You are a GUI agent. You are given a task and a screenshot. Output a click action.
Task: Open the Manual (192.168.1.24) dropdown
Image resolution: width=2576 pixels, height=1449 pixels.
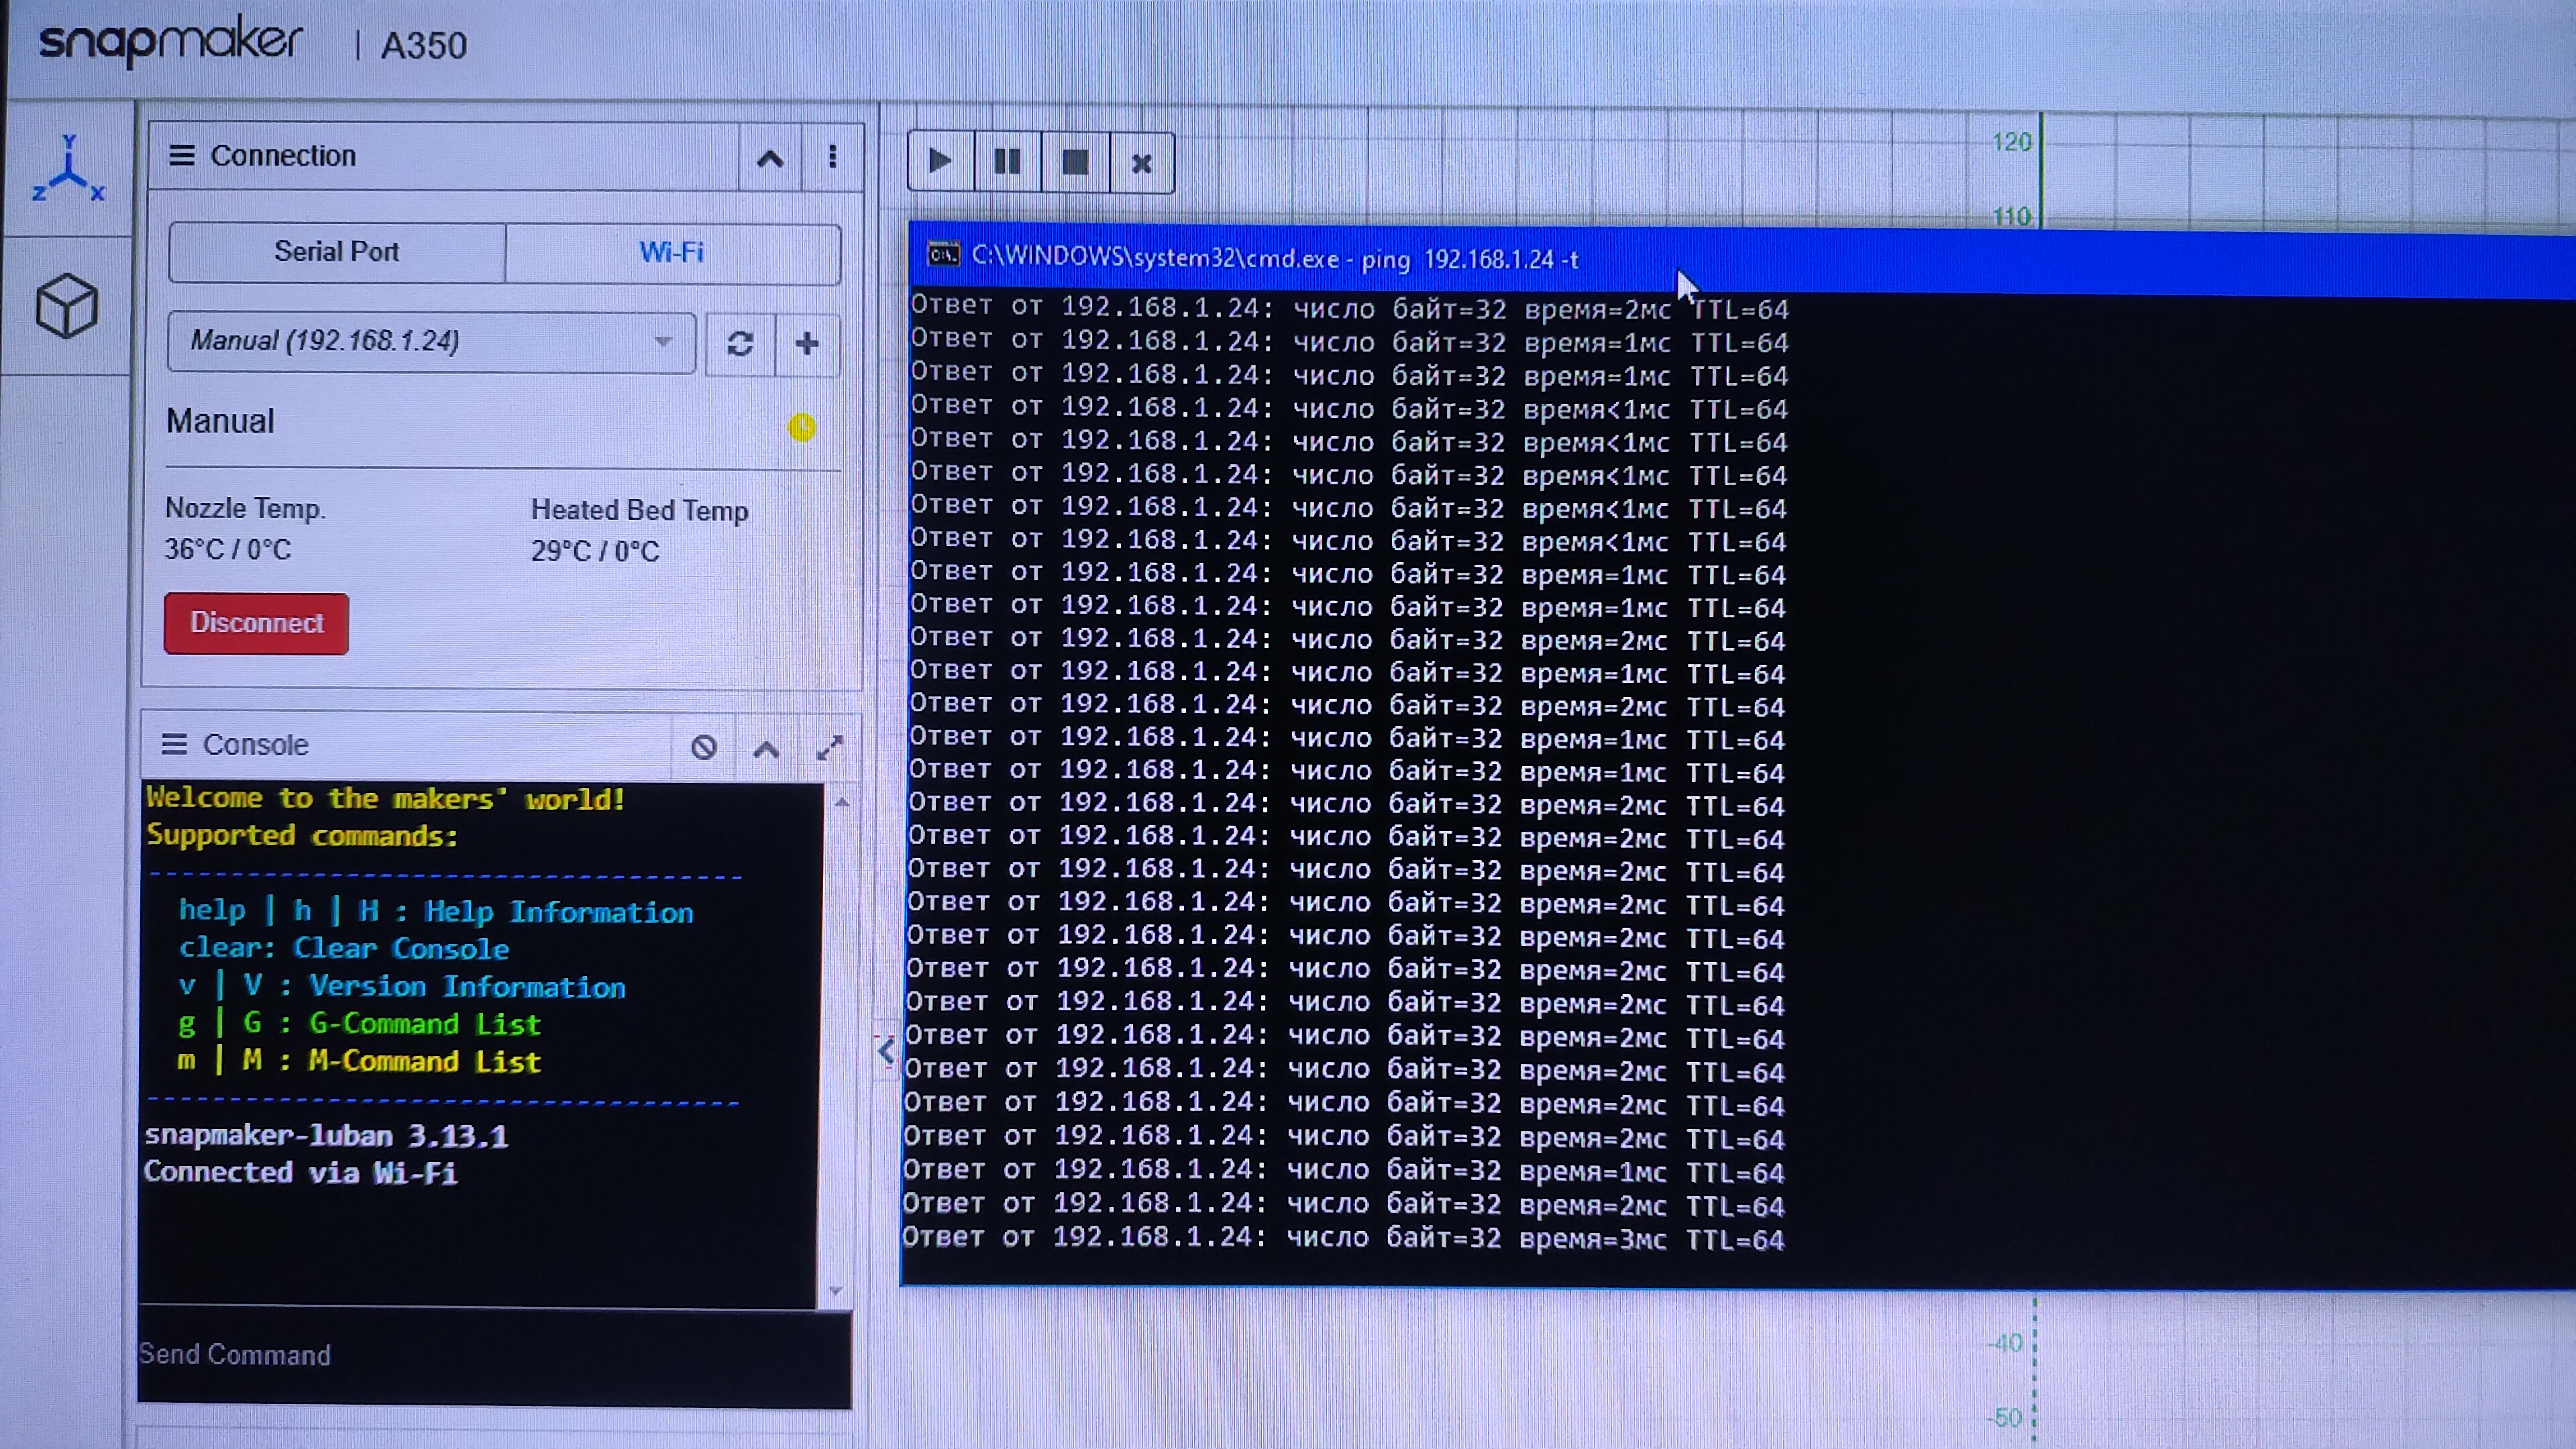point(431,342)
